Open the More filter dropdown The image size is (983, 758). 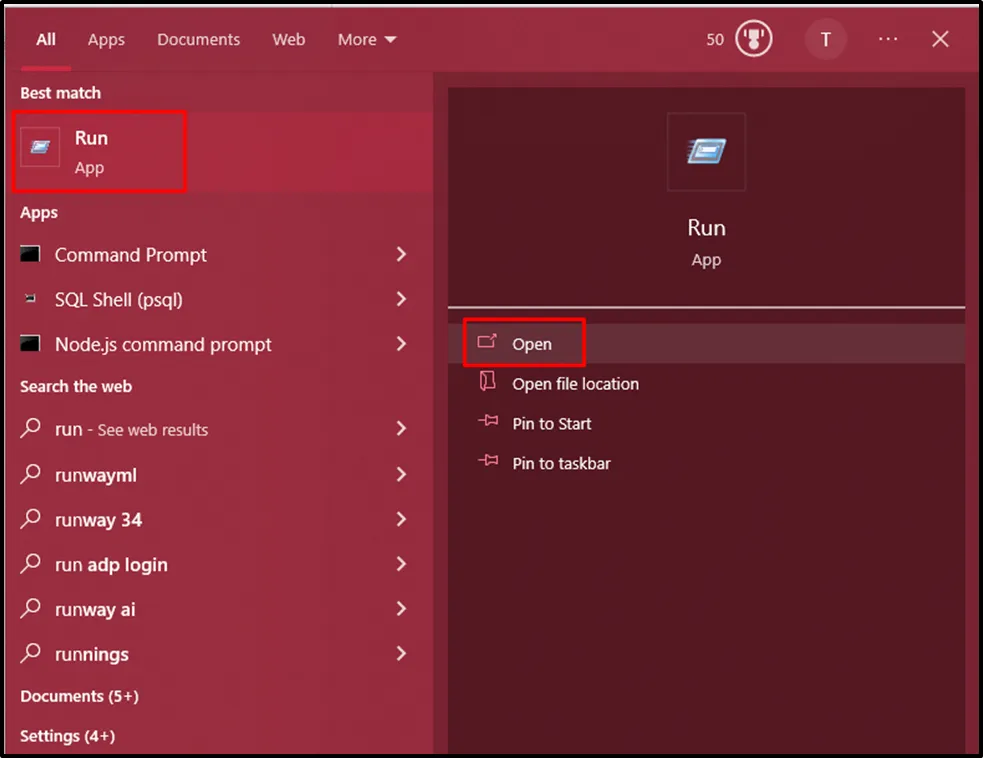(x=367, y=39)
